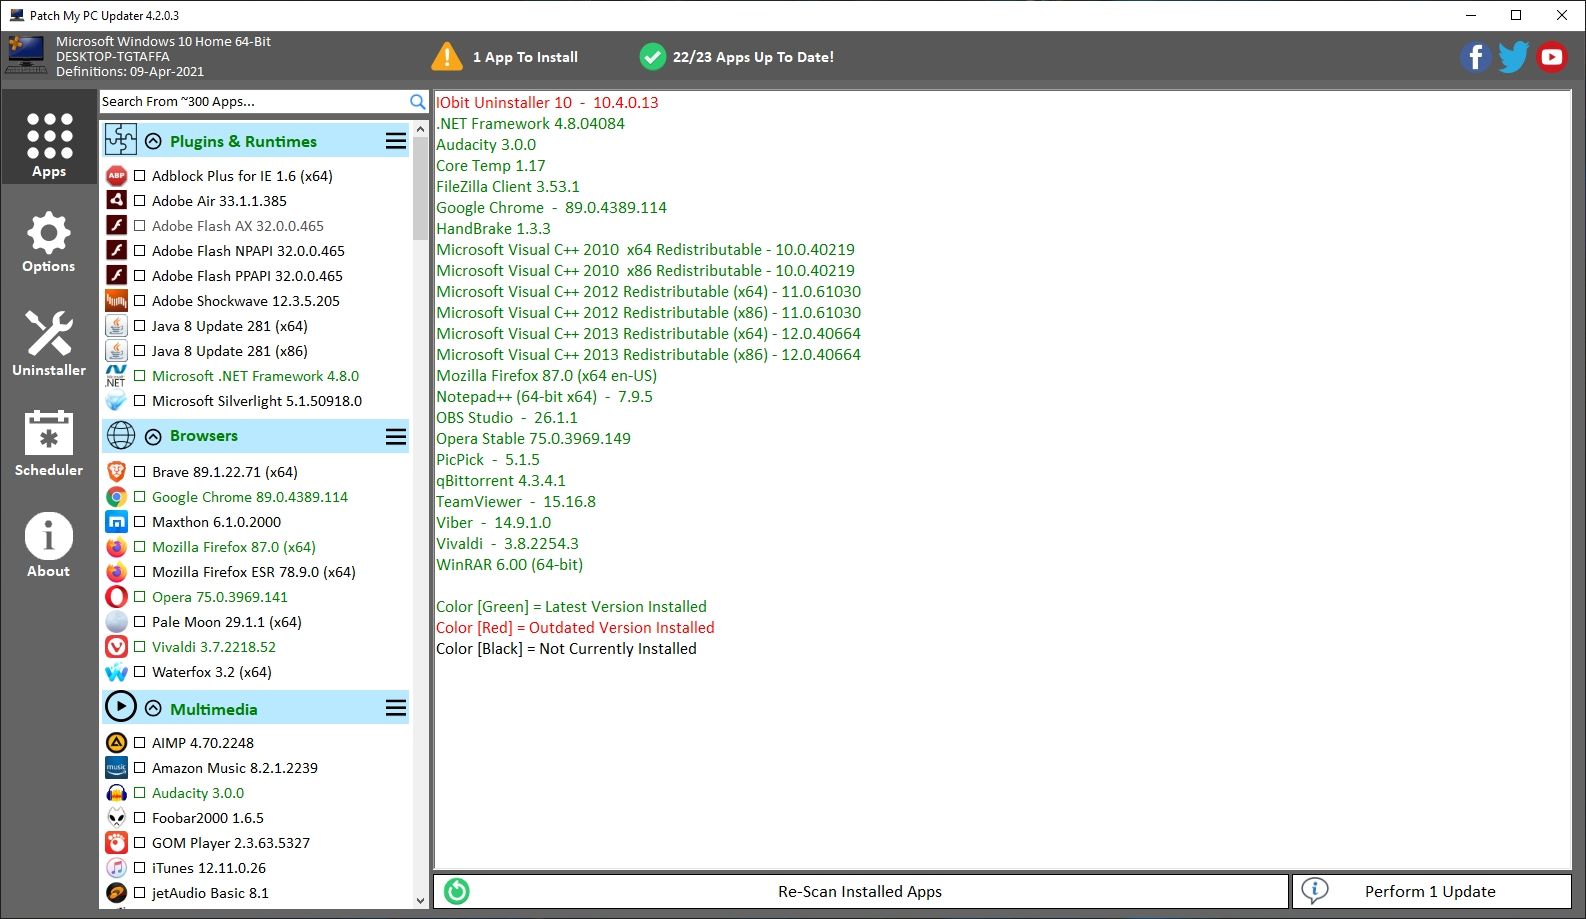Tick the Adobe Air 33.1.1.385 checkbox
The width and height of the screenshot is (1586, 919).
(140, 201)
